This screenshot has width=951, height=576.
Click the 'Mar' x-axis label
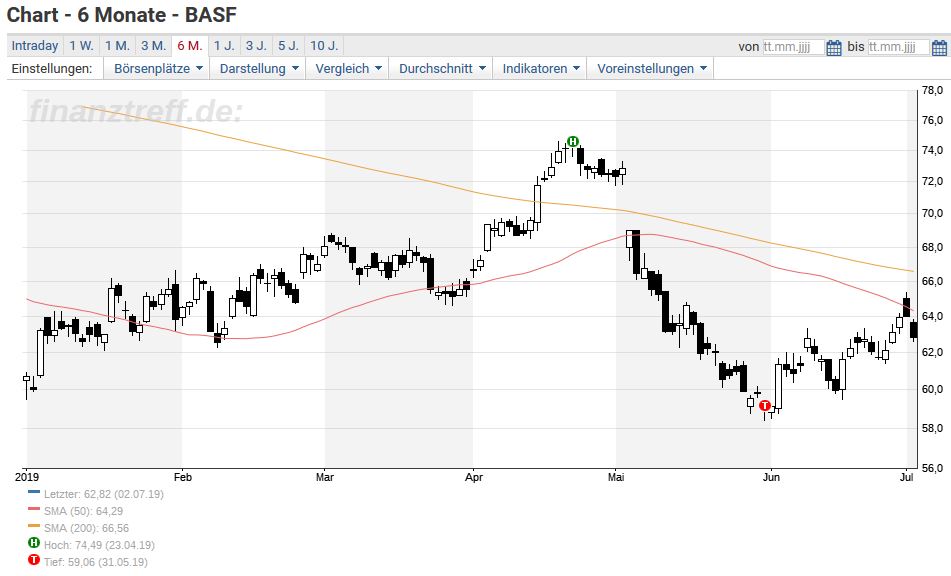point(324,477)
